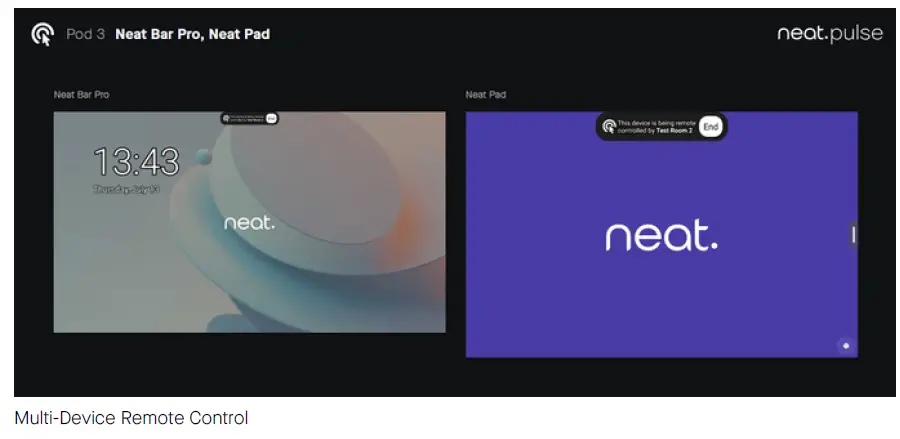This screenshot has width=900, height=439.
Task: Click the neat. logo on the Neat Bar Pro screen
Action: [x=249, y=222]
